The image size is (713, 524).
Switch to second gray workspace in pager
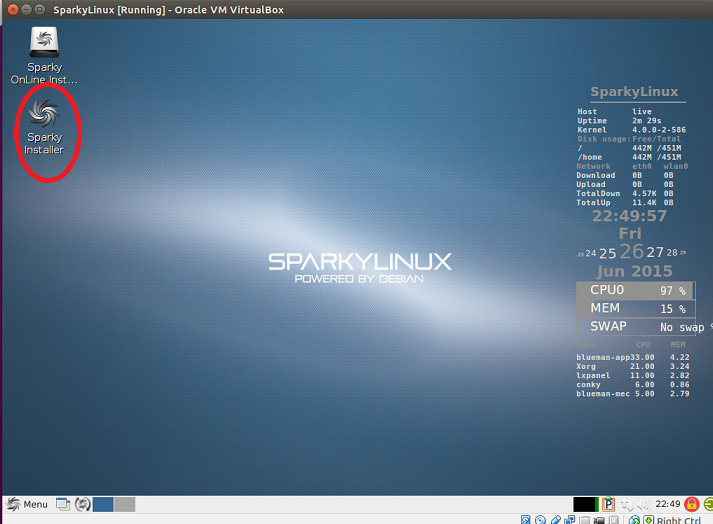point(125,504)
